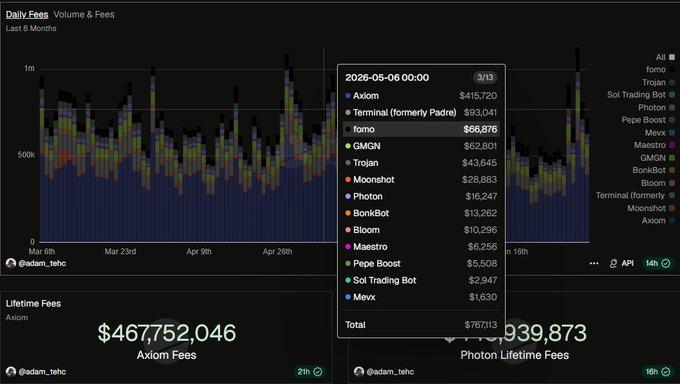Select the GMGN row in the tooltip
Image resolution: width=680 pixels, height=384 pixels.
421,146
